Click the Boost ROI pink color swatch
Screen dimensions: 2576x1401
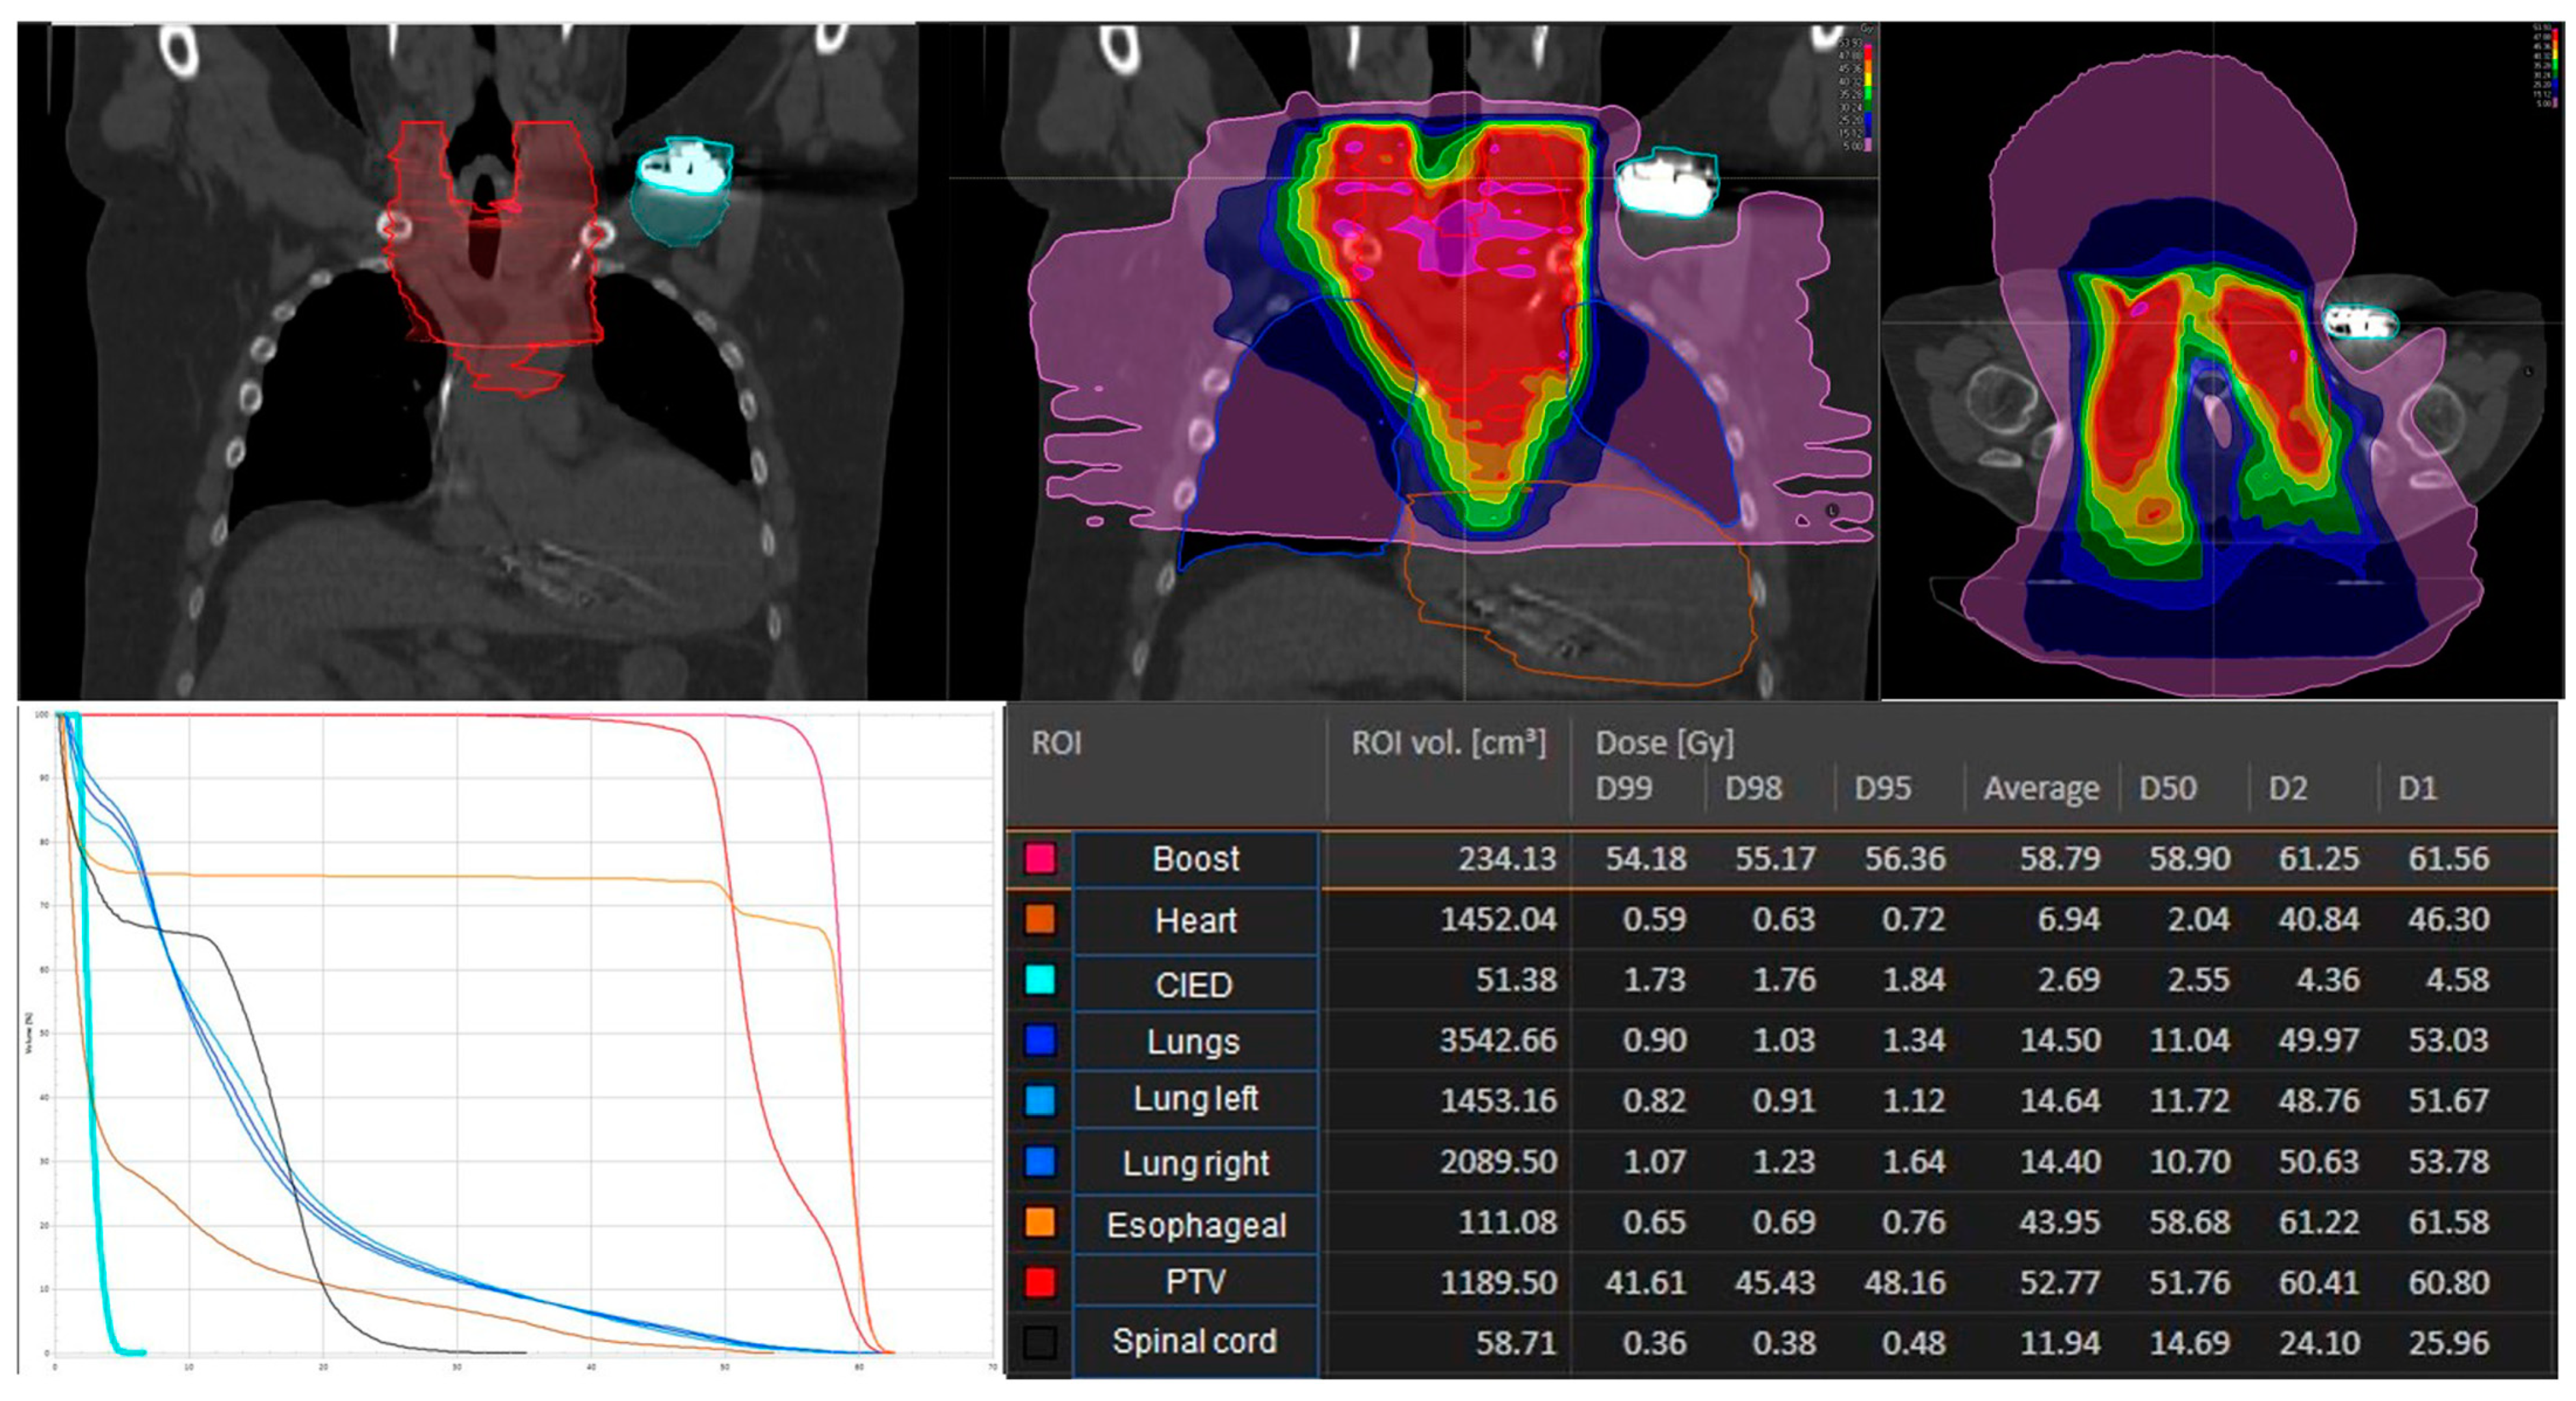click(x=1040, y=858)
